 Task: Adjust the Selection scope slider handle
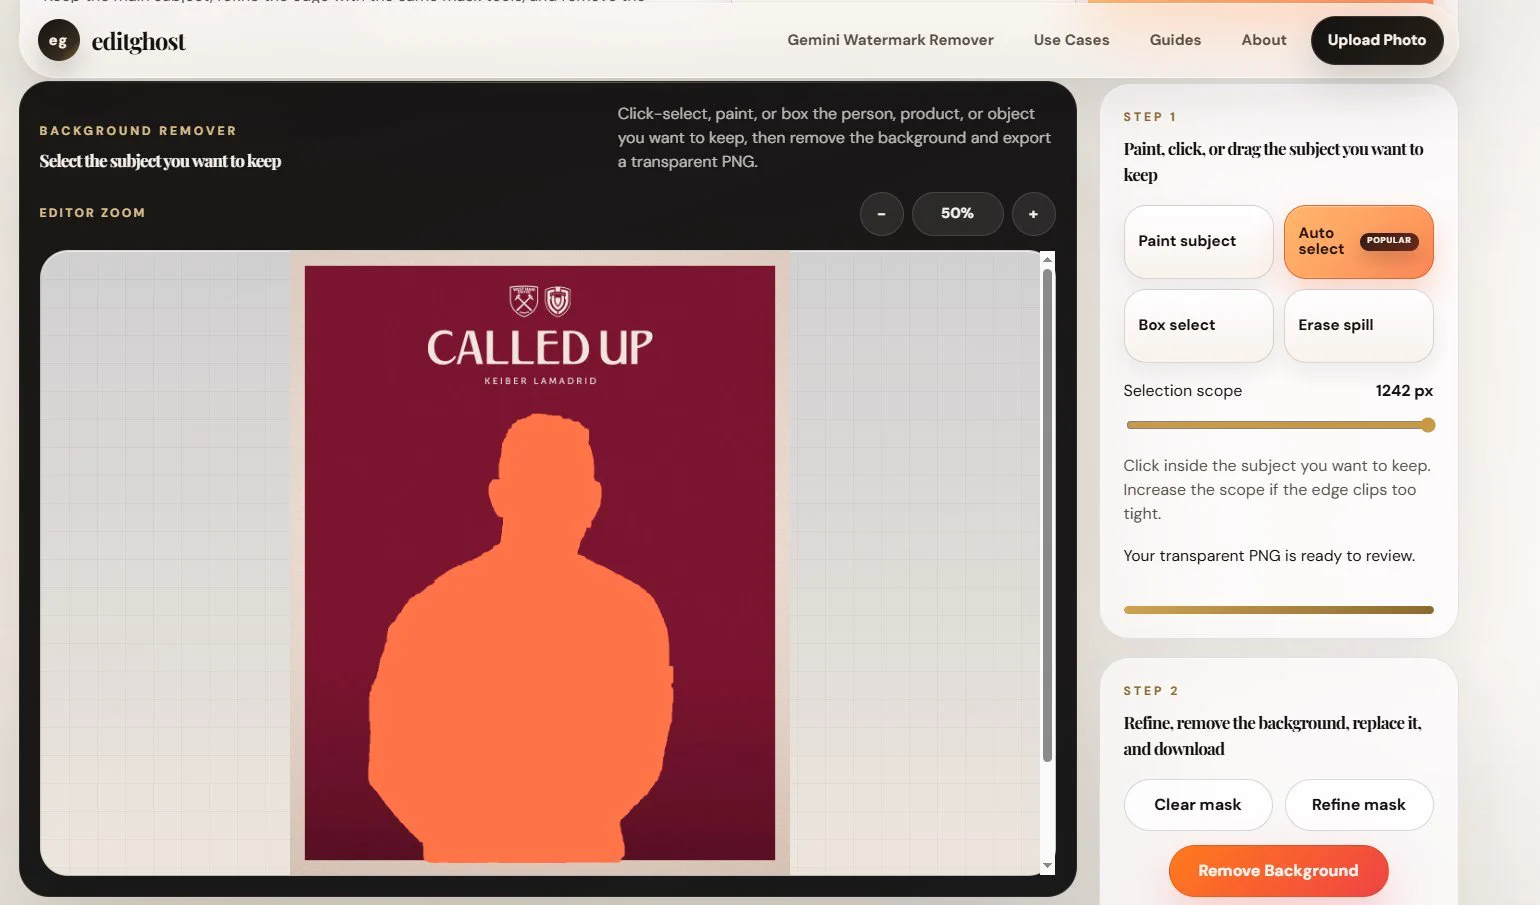(x=1428, y=425)
